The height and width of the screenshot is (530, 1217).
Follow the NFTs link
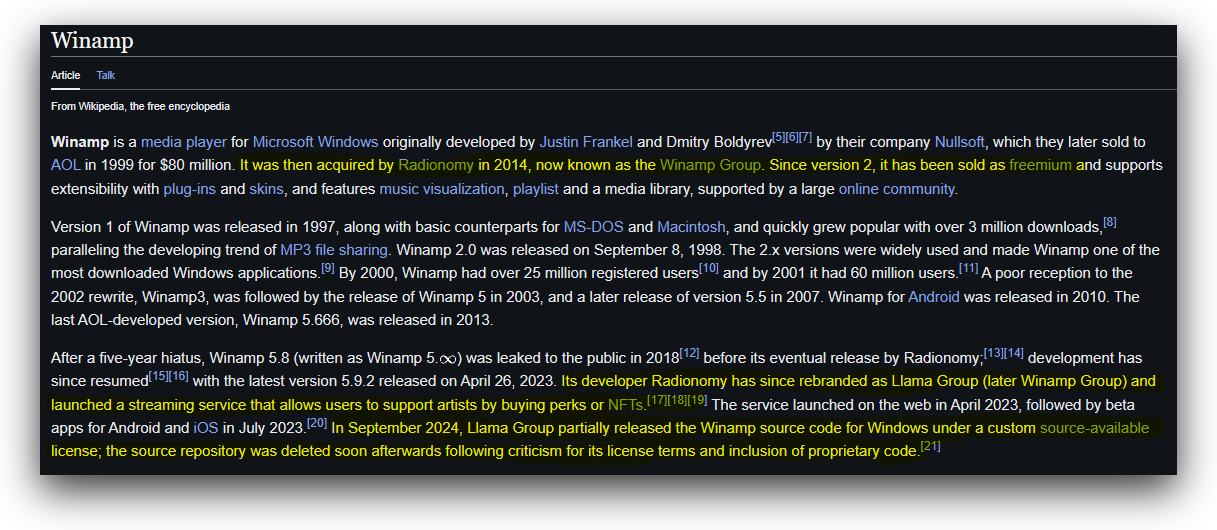click(627, 405)
